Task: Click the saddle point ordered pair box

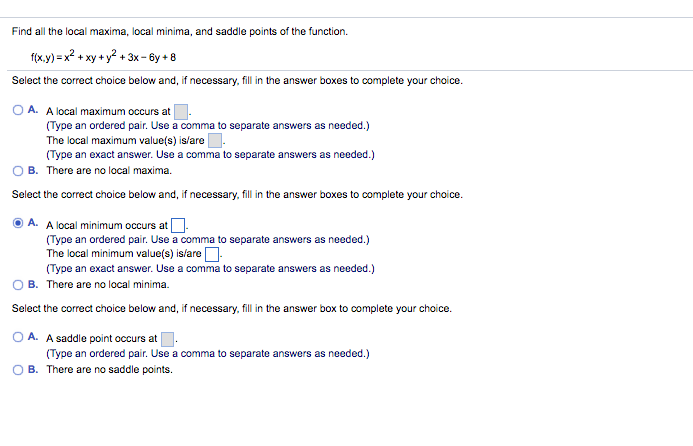Action: (x=168, y=339)
